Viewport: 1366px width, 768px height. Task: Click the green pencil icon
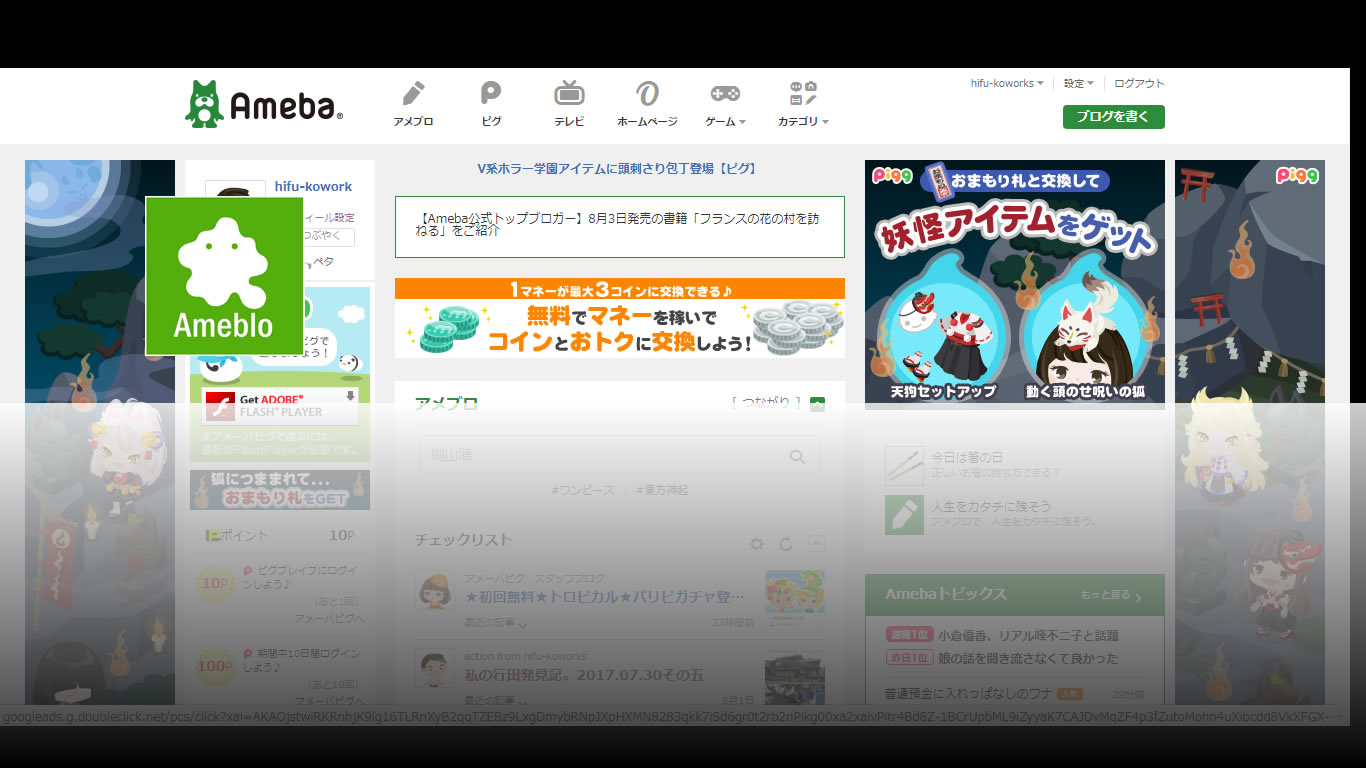[x=904, y=515]
